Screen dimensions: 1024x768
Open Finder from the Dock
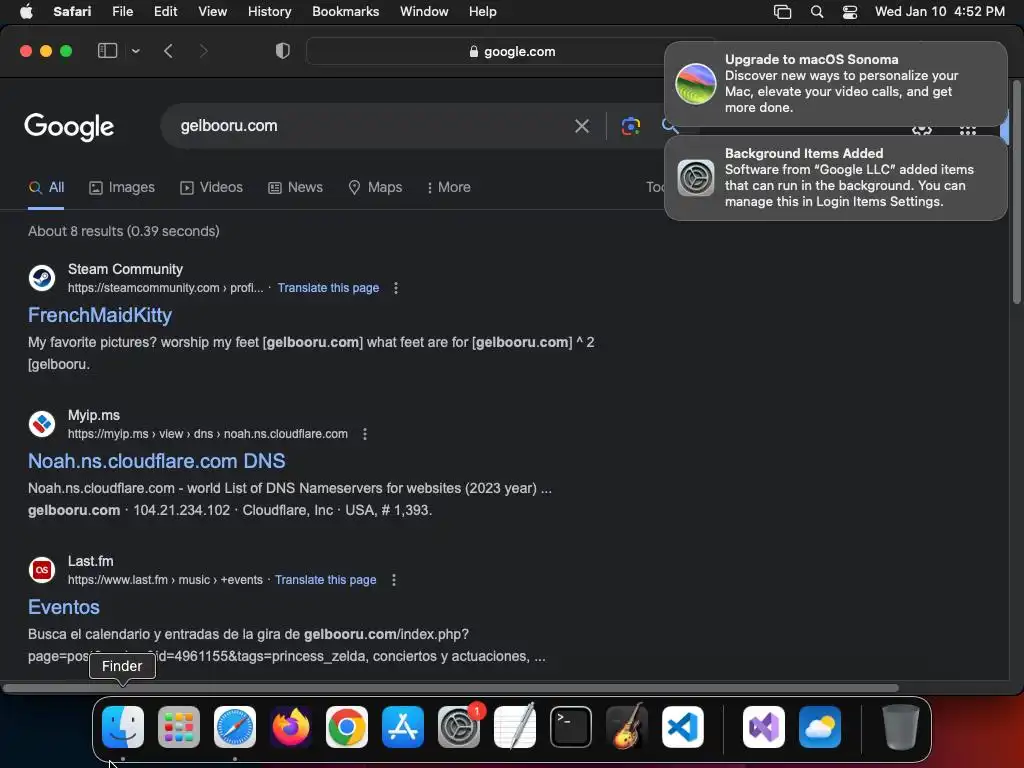[123, 726]
